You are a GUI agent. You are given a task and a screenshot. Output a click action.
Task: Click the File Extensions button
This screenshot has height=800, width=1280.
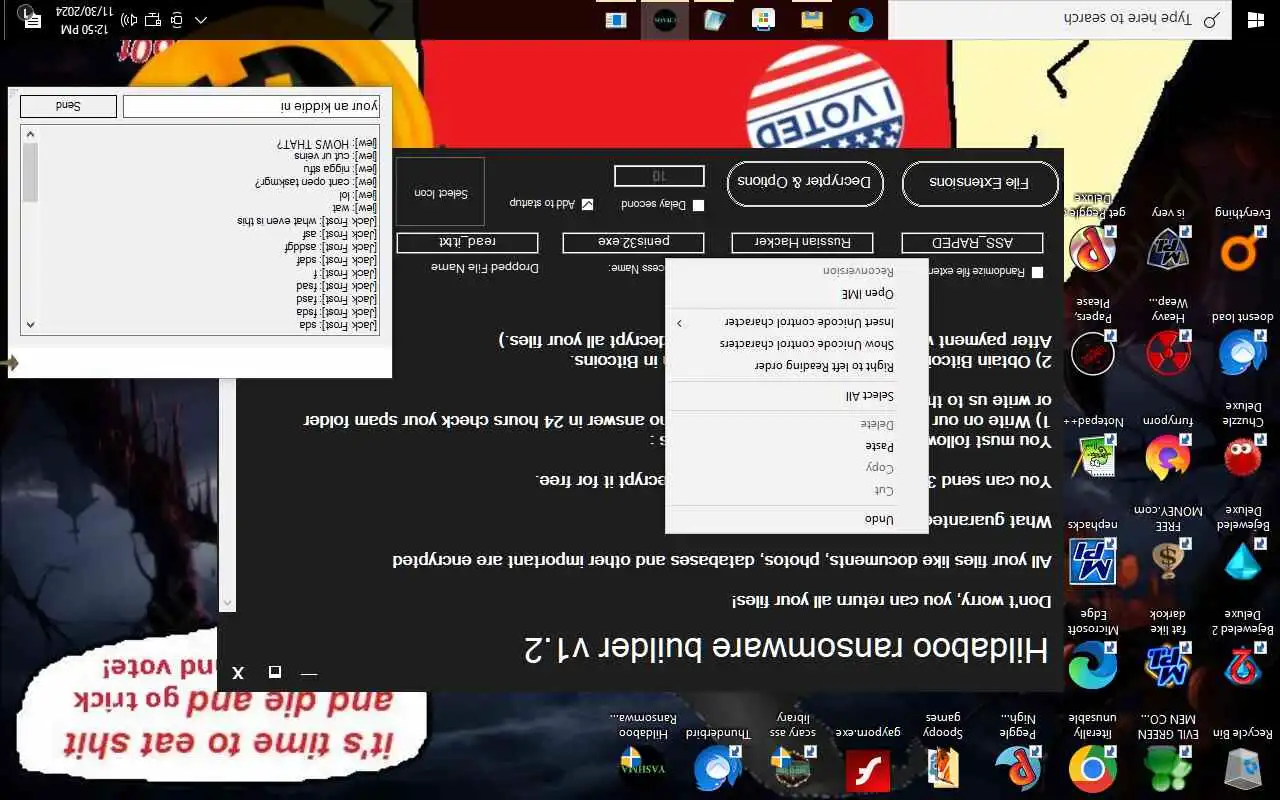coord(980,183)
